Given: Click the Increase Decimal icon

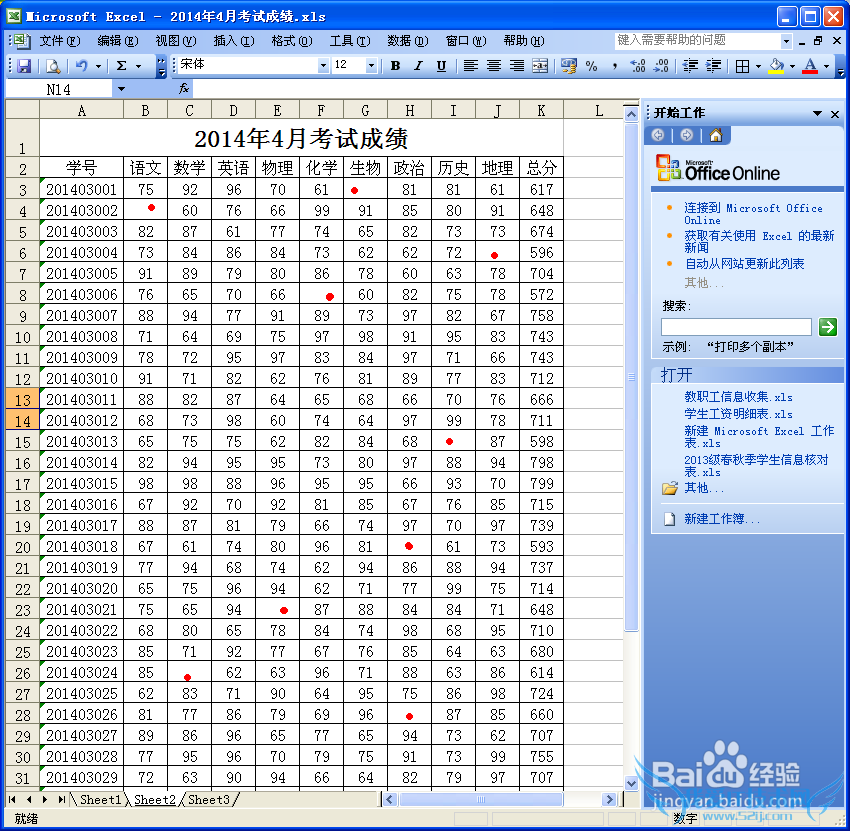Looking at the screenshot, I should [x=638, y=66].
